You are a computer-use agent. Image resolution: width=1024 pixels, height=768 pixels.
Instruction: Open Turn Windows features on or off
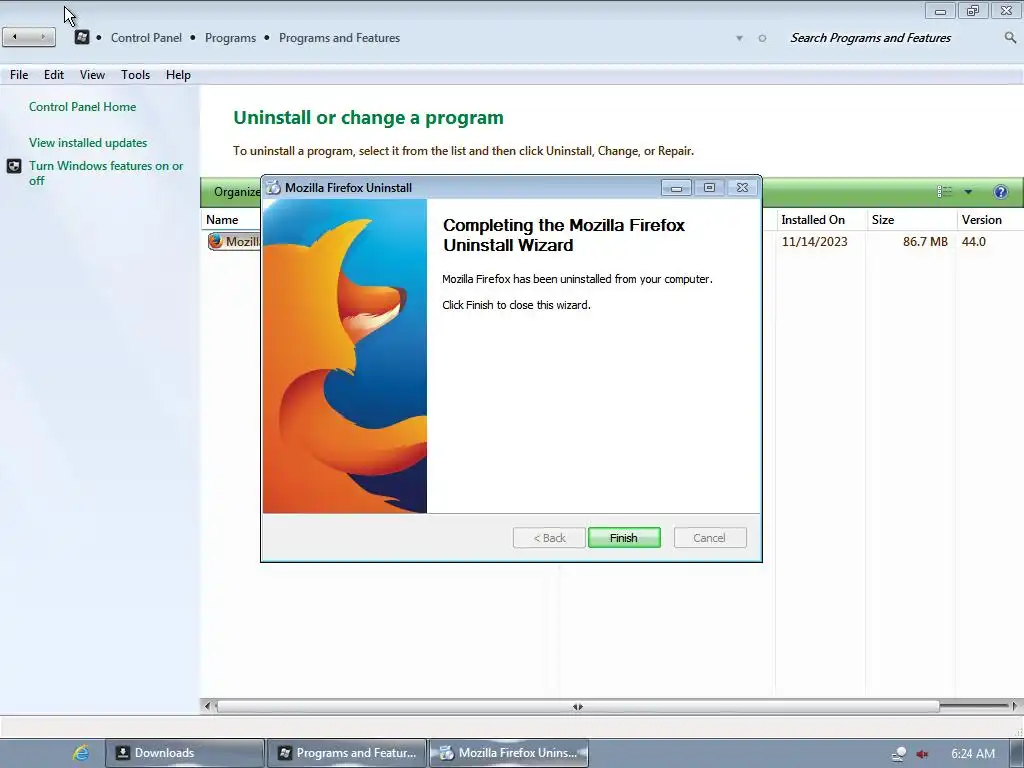tap(106, 173)
